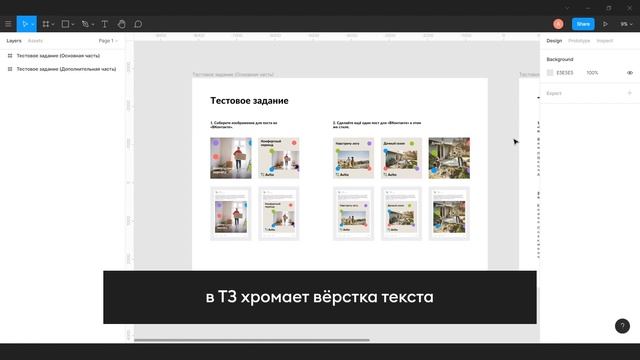Screen dimensions: 640x360
Task: Edit background opacity 100% field
Action: point(592,73)
